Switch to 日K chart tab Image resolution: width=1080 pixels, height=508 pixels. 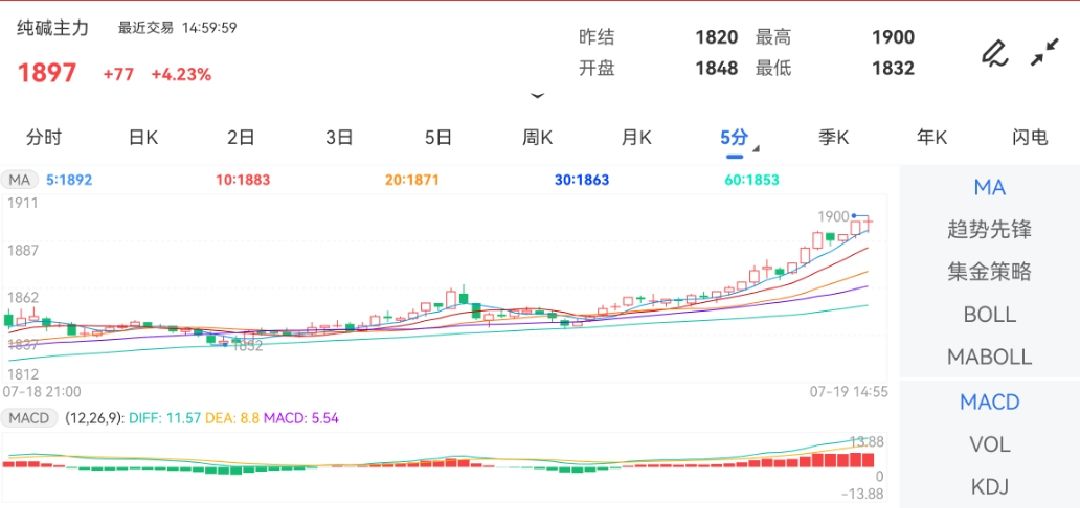(143, 138)
